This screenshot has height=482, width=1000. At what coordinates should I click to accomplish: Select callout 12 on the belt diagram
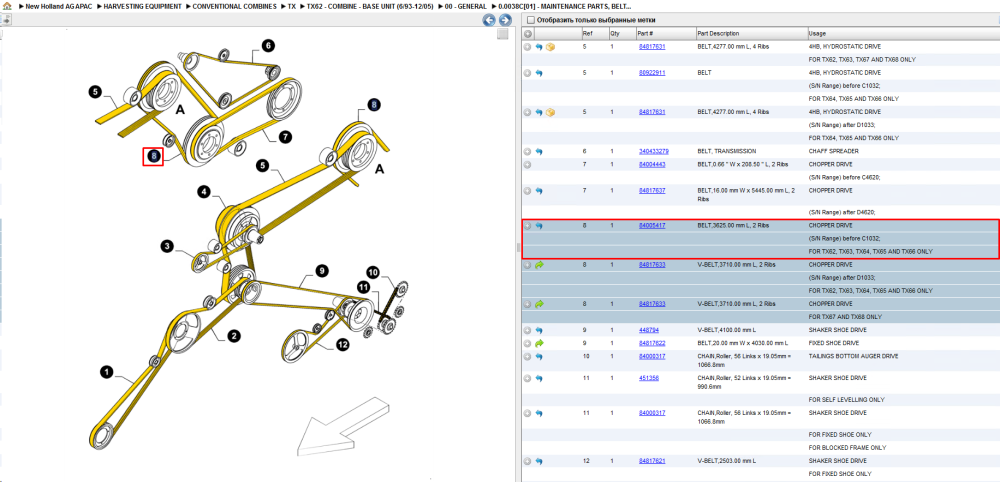coord(342,345)
